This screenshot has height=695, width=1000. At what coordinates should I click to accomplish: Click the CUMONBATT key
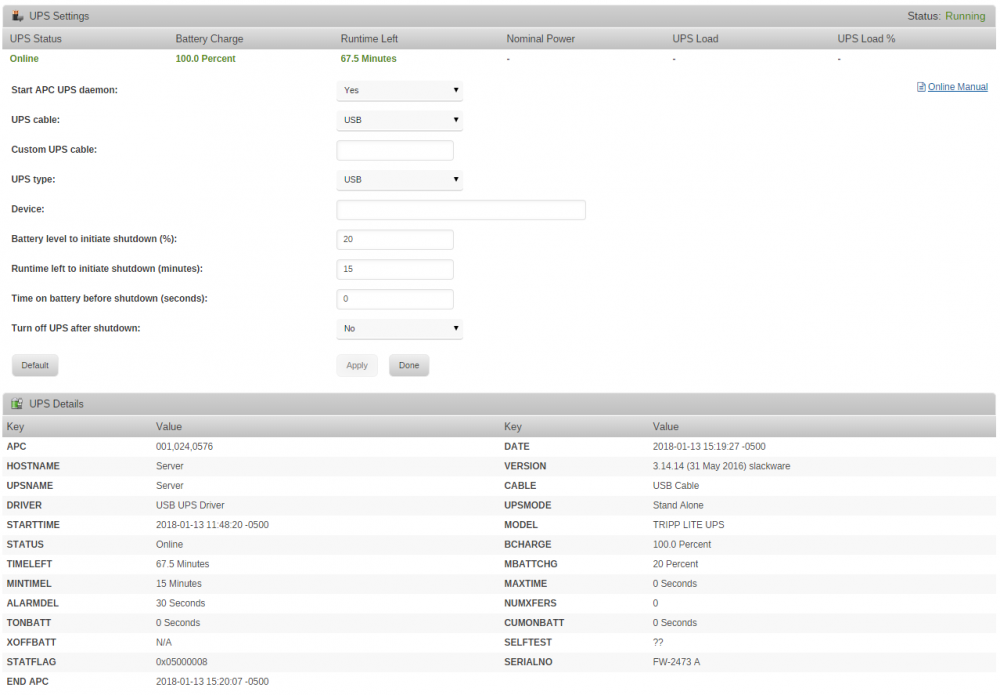tap(534, 623)
